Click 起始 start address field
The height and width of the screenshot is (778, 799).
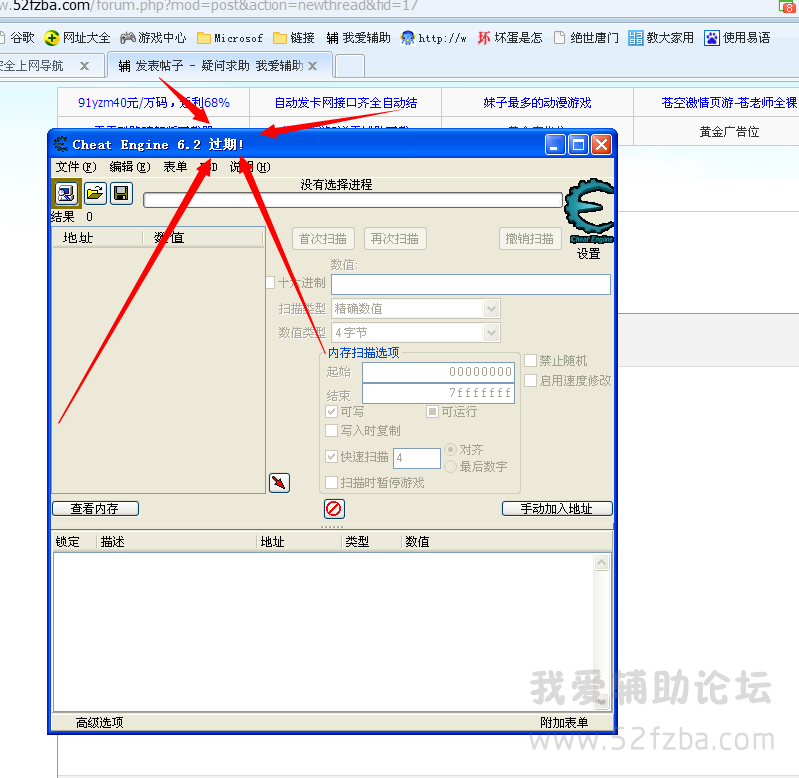438,372
